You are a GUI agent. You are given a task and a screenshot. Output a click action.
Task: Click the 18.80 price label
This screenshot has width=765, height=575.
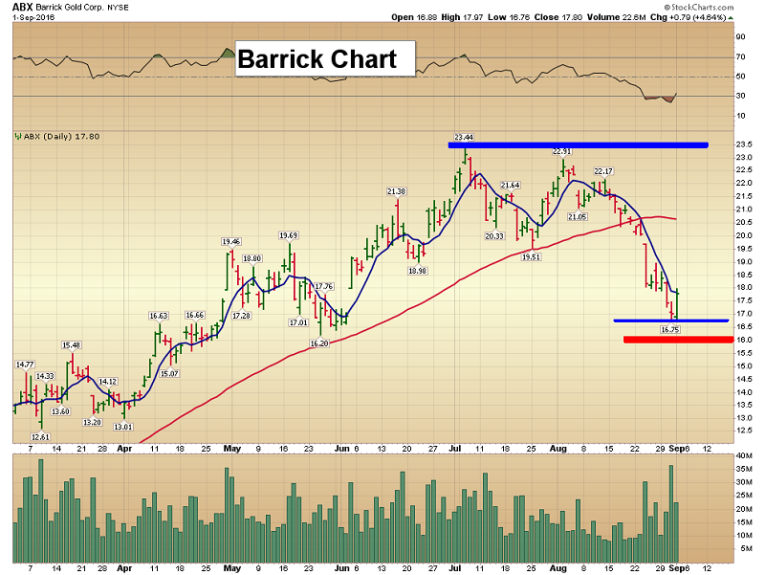pos(252,258)
